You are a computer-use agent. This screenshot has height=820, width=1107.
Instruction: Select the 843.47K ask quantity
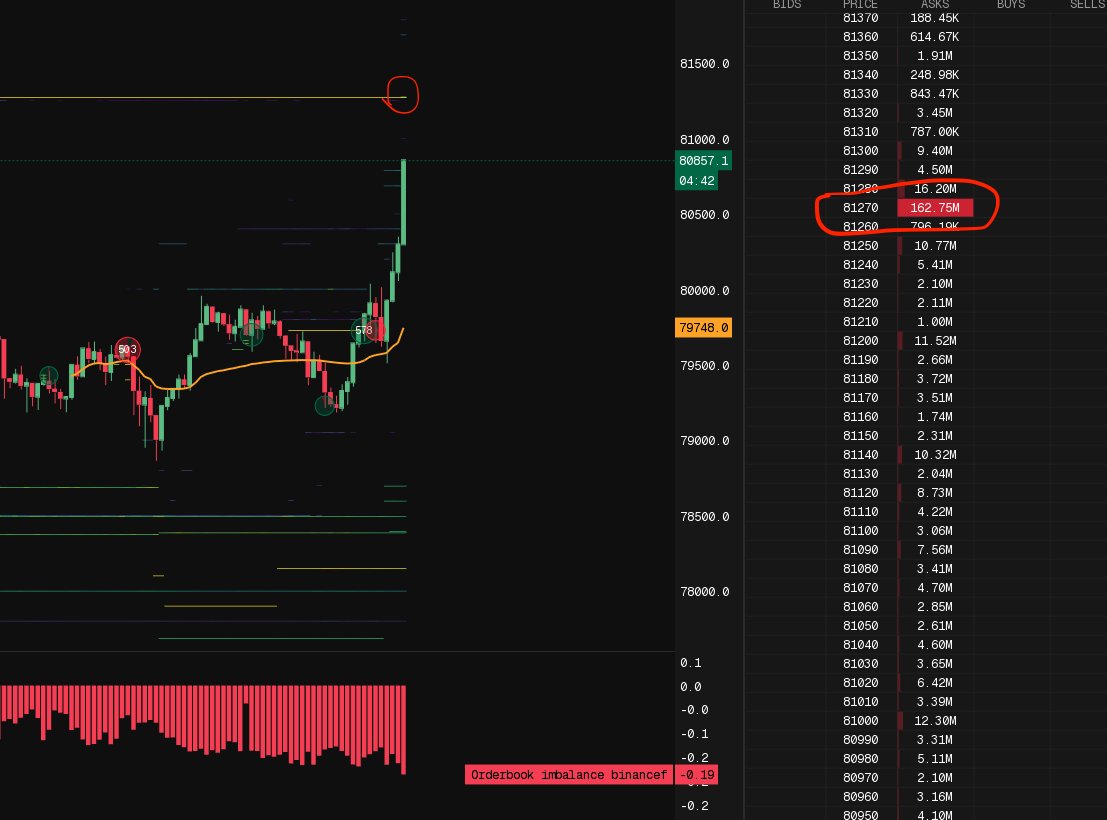coord(935,94)
